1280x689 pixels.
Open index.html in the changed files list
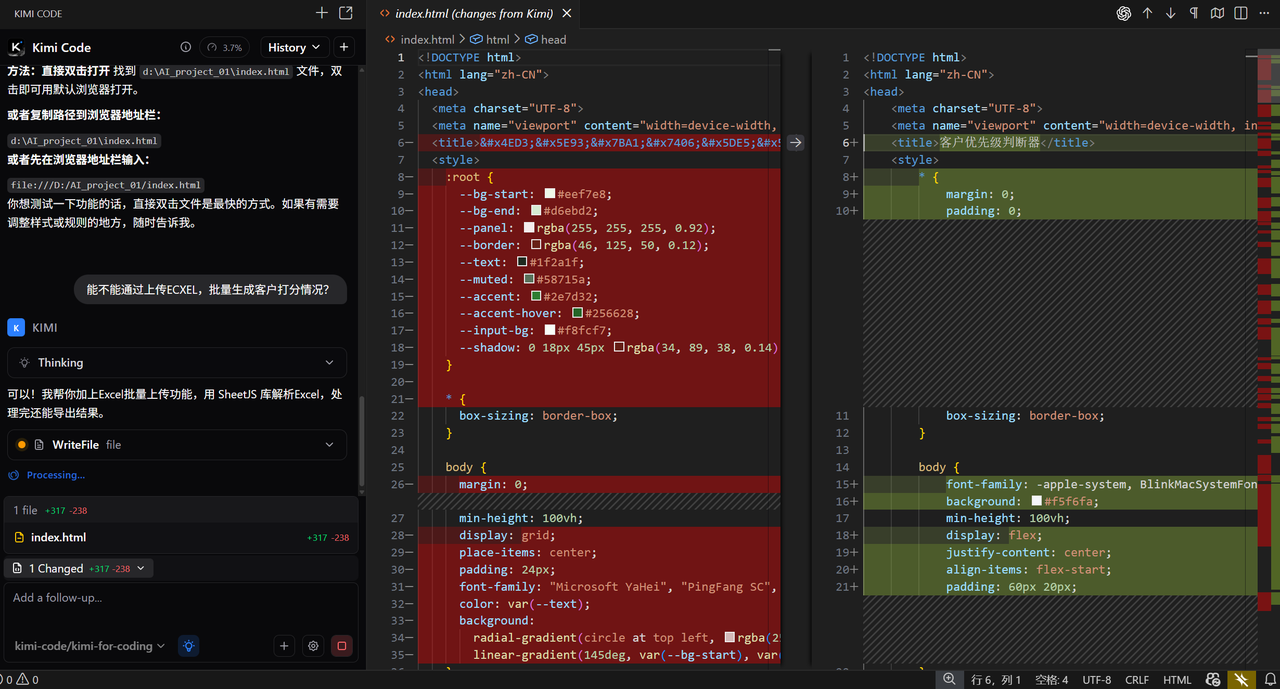pos(59,537)
